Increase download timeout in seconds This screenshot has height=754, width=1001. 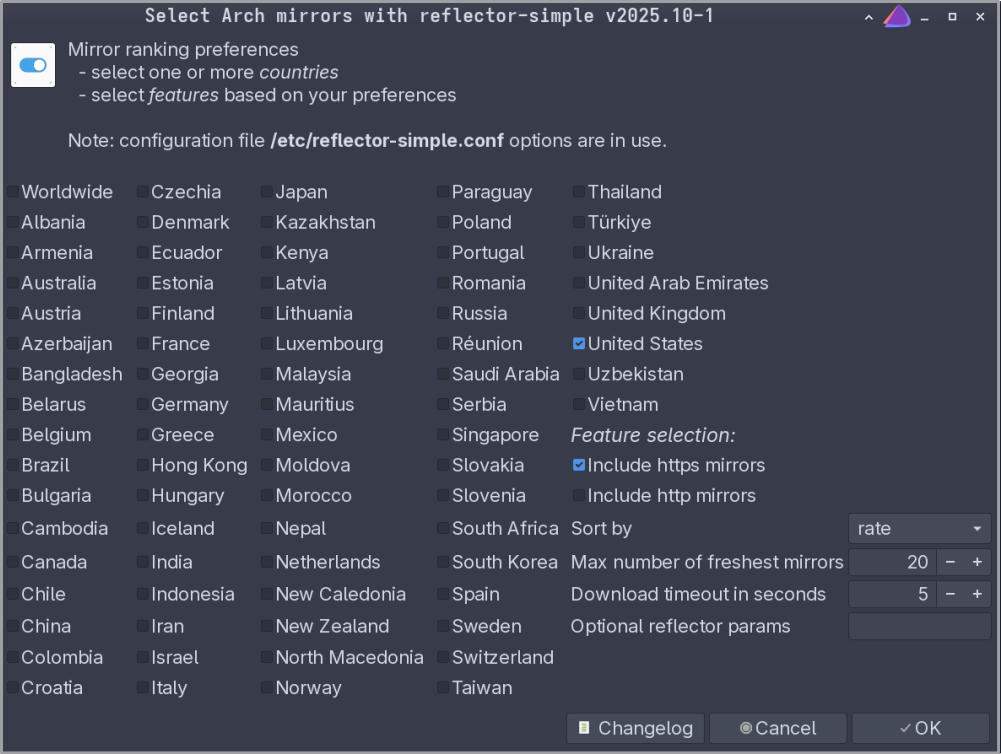point(977,594)
